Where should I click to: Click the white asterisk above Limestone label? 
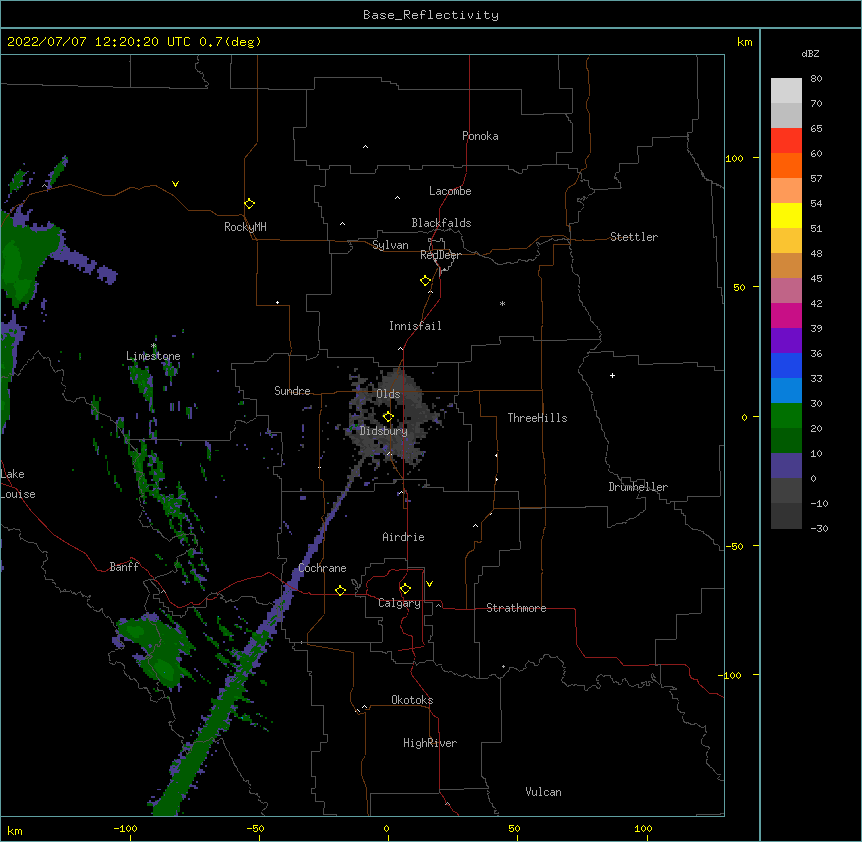154,346
